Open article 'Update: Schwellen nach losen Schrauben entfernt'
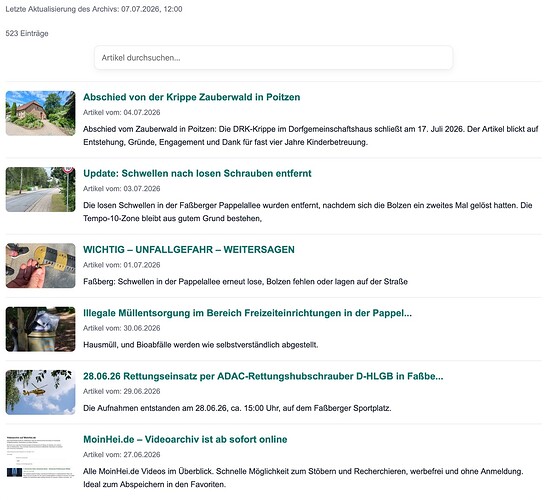Viewport: 547px width, 500px height. point(197,173)
